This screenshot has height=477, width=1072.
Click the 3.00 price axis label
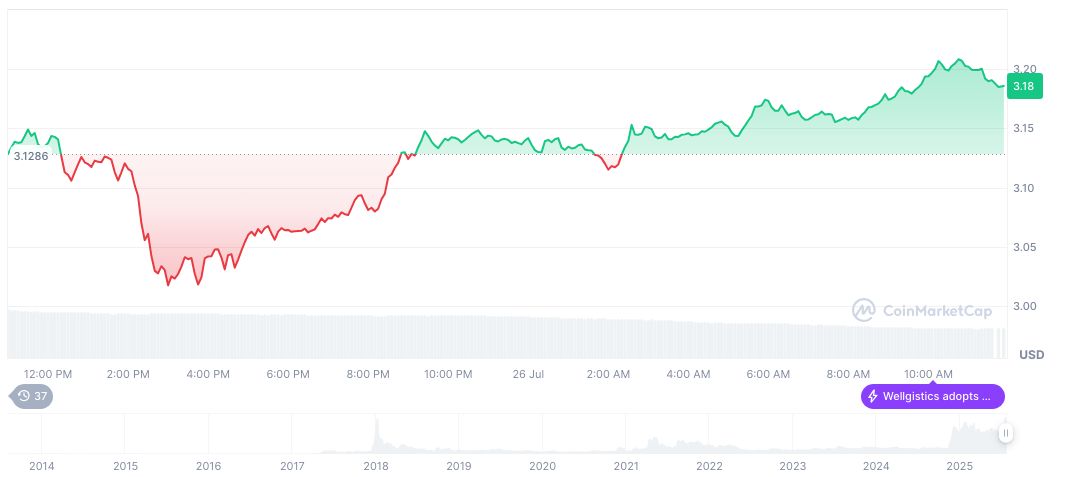point(1024,306)
